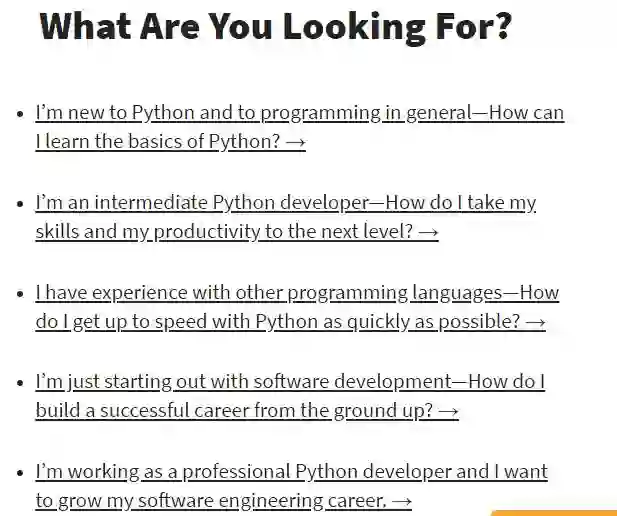This screenshot has width=617, height=516.
Task: Open the link for learning Python basics
Action: (299, 113)
